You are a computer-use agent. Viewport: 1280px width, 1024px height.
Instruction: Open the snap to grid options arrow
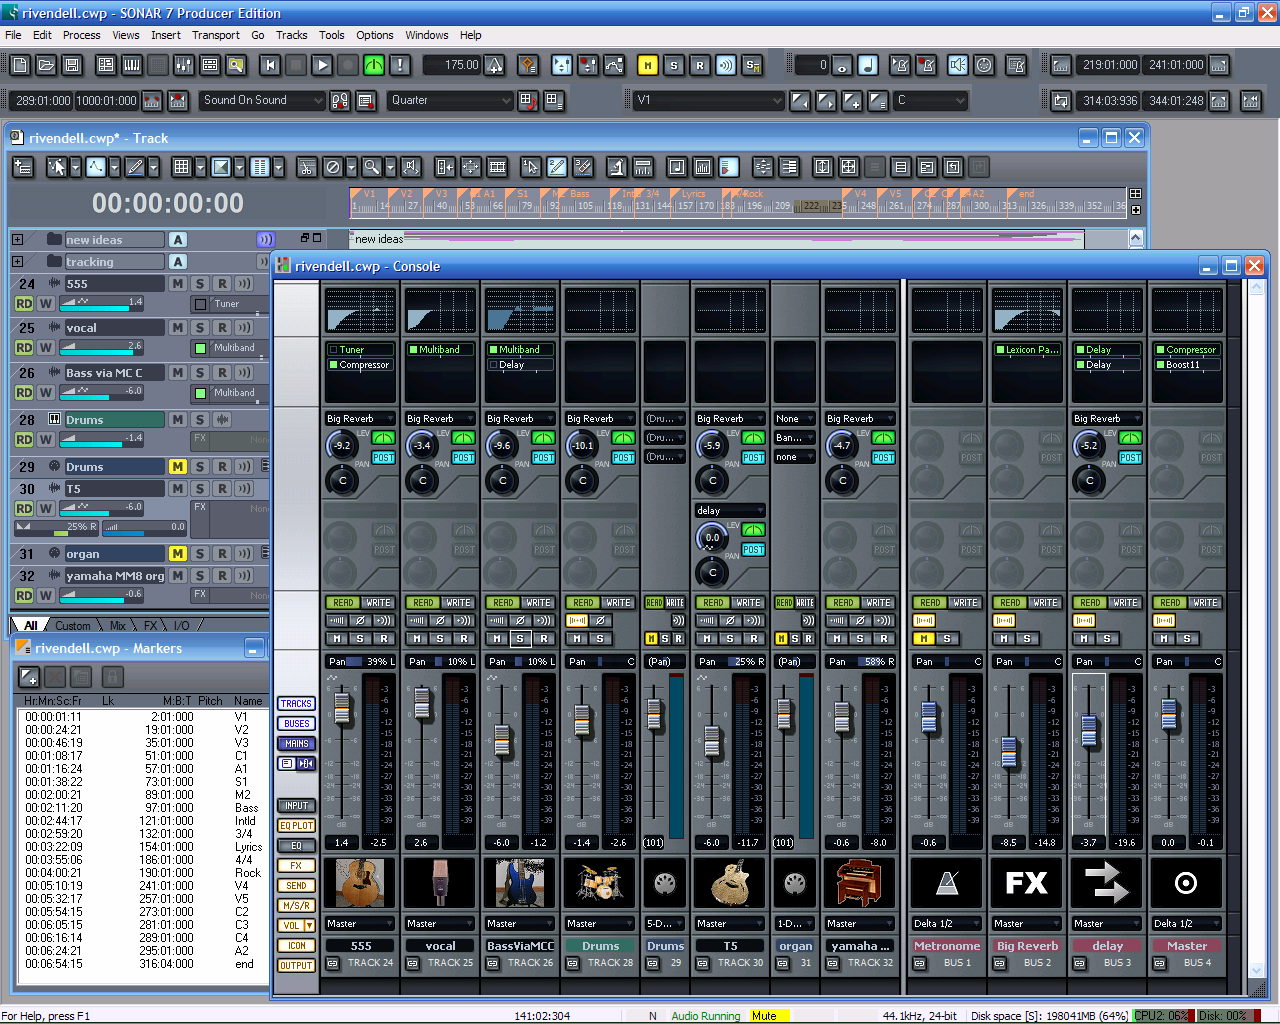200,167
